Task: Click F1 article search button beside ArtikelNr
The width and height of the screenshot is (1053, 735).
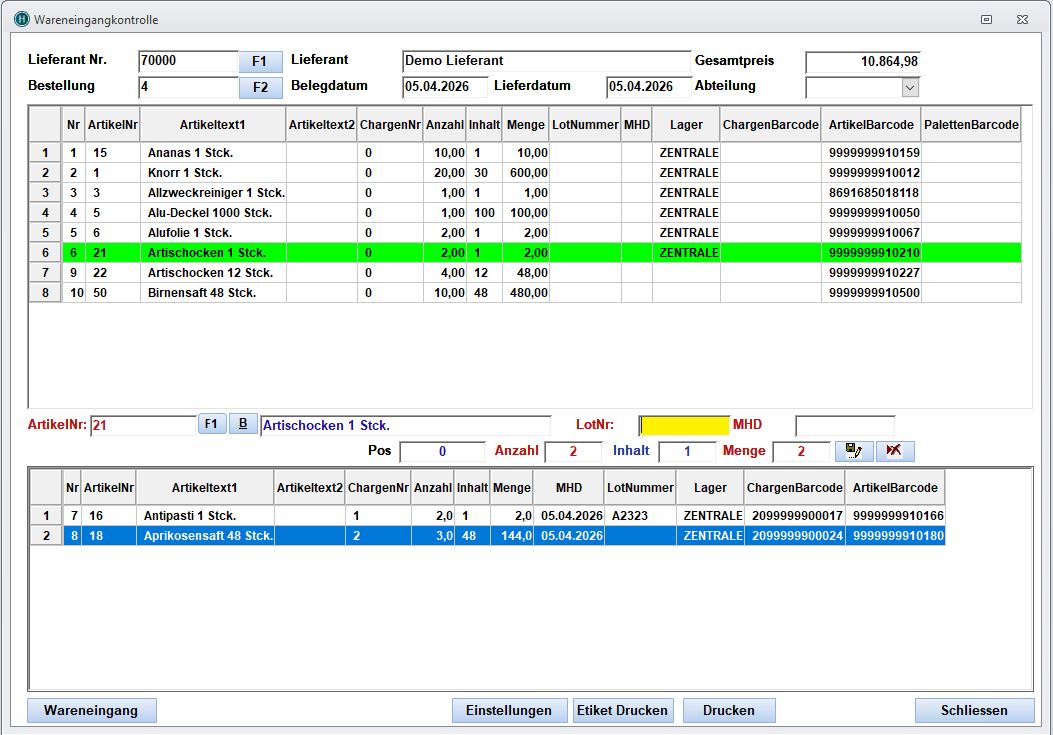Action: (211, 424)
